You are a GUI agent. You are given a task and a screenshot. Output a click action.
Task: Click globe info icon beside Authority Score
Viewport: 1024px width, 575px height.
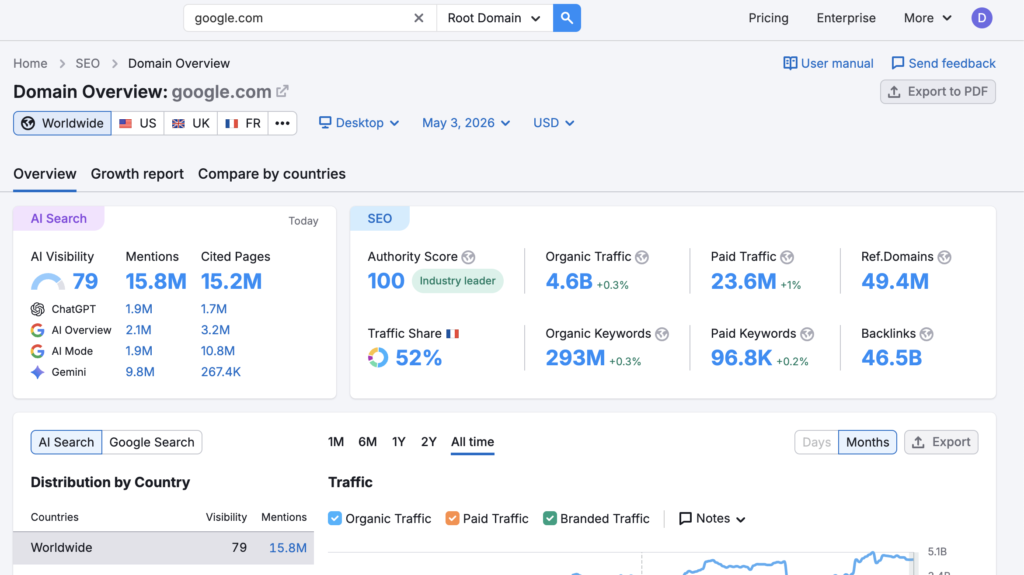click(468, 257)
